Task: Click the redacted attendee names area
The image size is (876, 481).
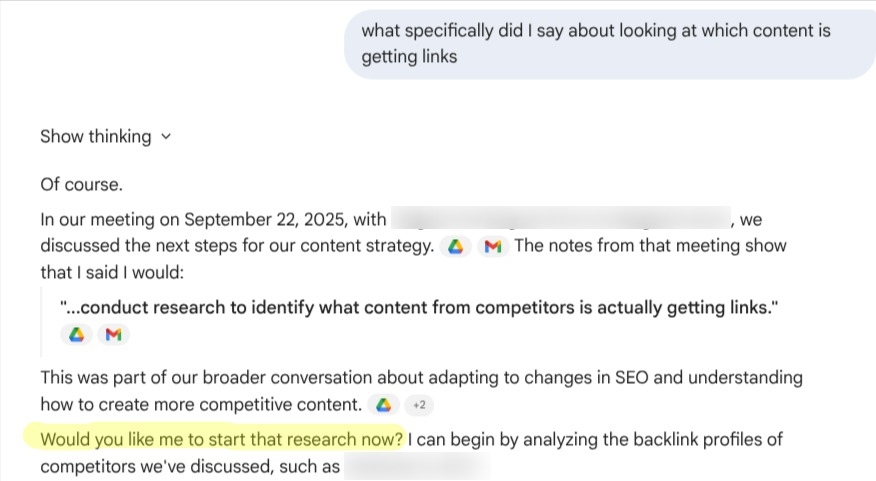Action: [x=559, y=219]
